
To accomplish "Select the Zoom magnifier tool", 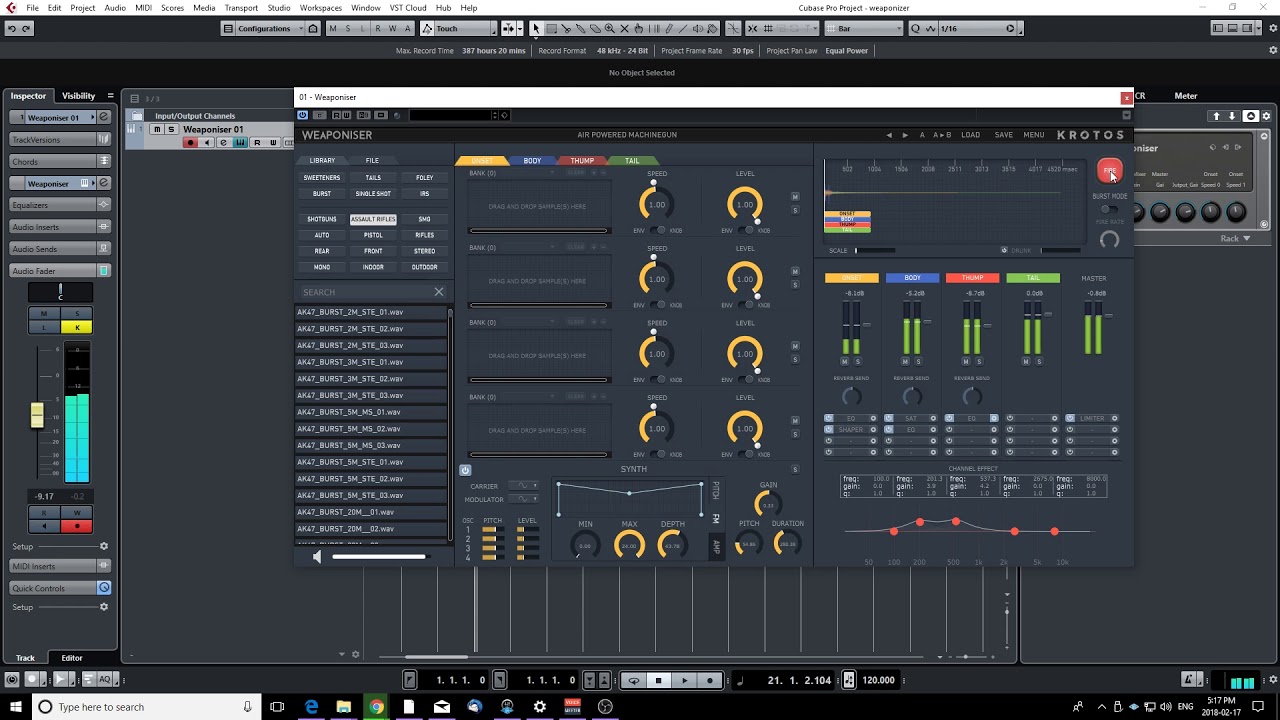I will click(x=609, y=29).
